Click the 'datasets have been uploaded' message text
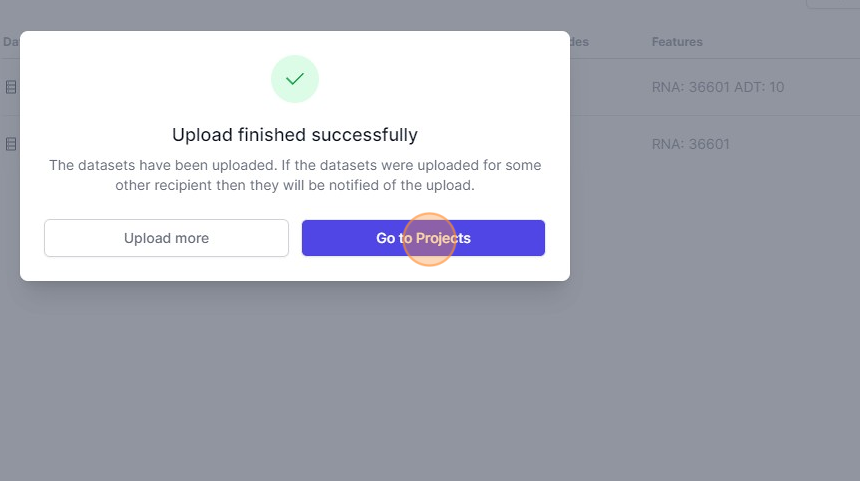This screenshot has height=481, width=860. [x=295, y=165]
